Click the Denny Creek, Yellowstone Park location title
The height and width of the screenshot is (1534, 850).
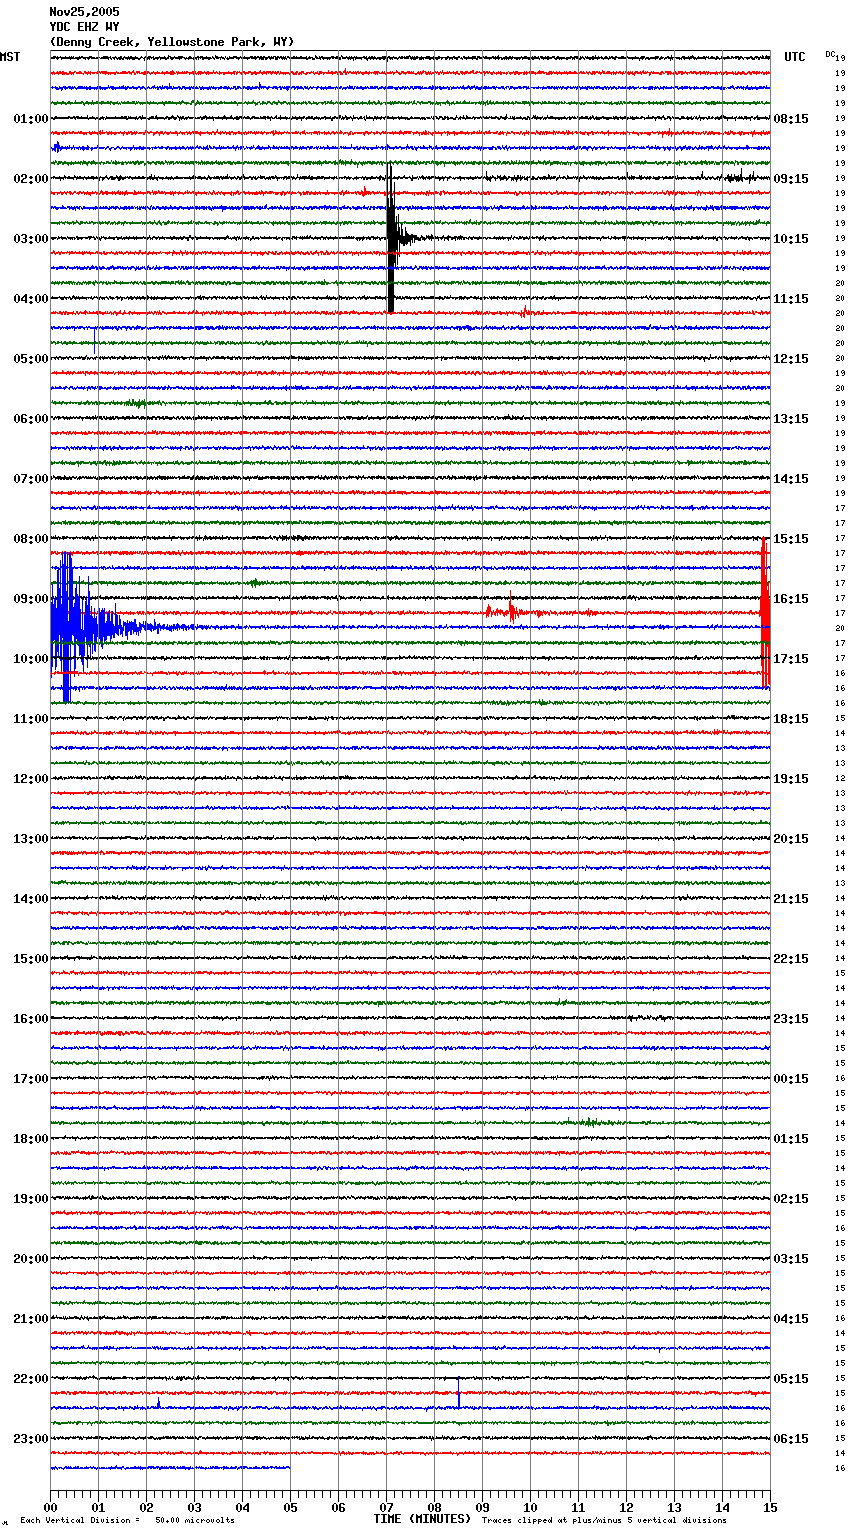point(172,42)
